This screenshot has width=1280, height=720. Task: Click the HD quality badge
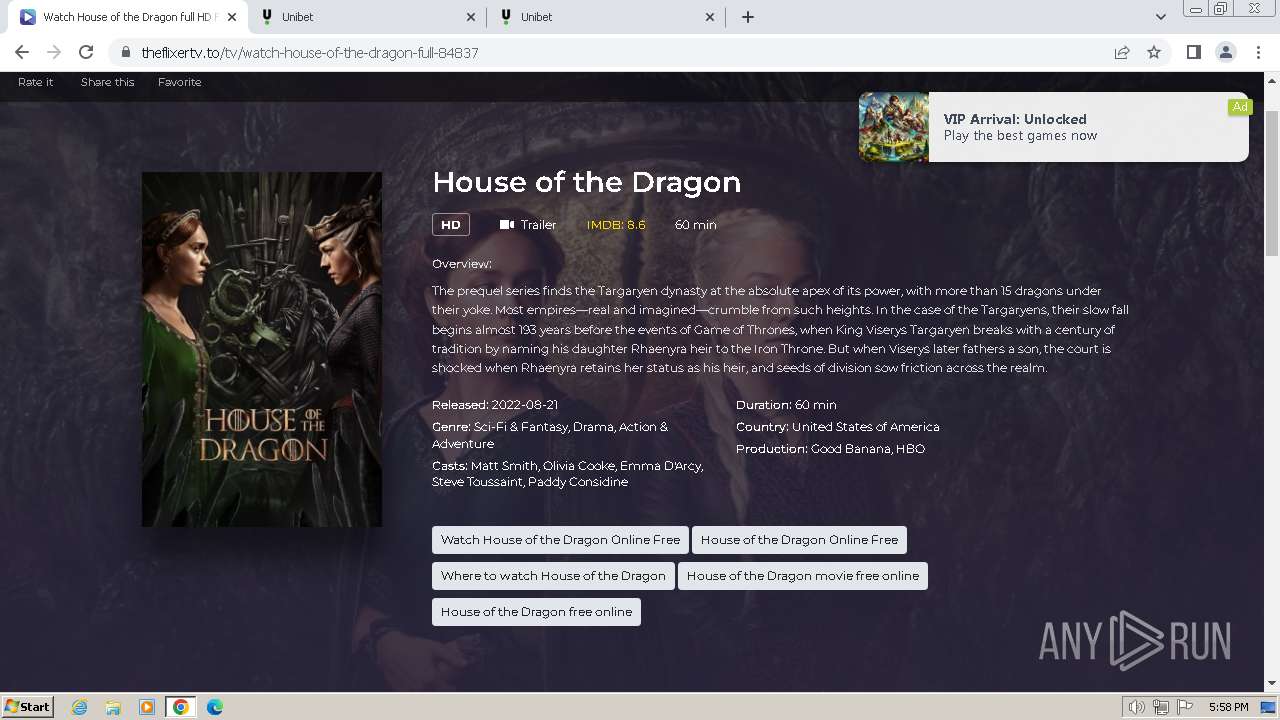click(x=451, y=225)
